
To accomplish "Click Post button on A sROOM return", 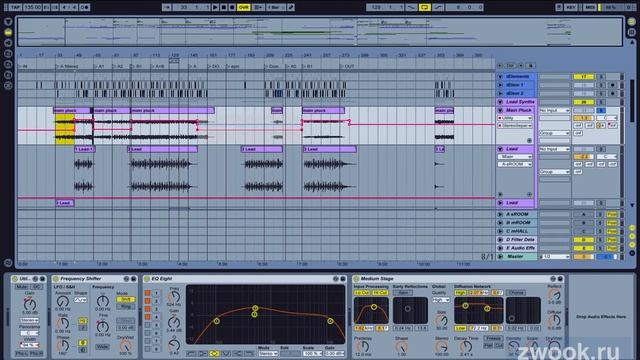I will click(x=611, y=214).
